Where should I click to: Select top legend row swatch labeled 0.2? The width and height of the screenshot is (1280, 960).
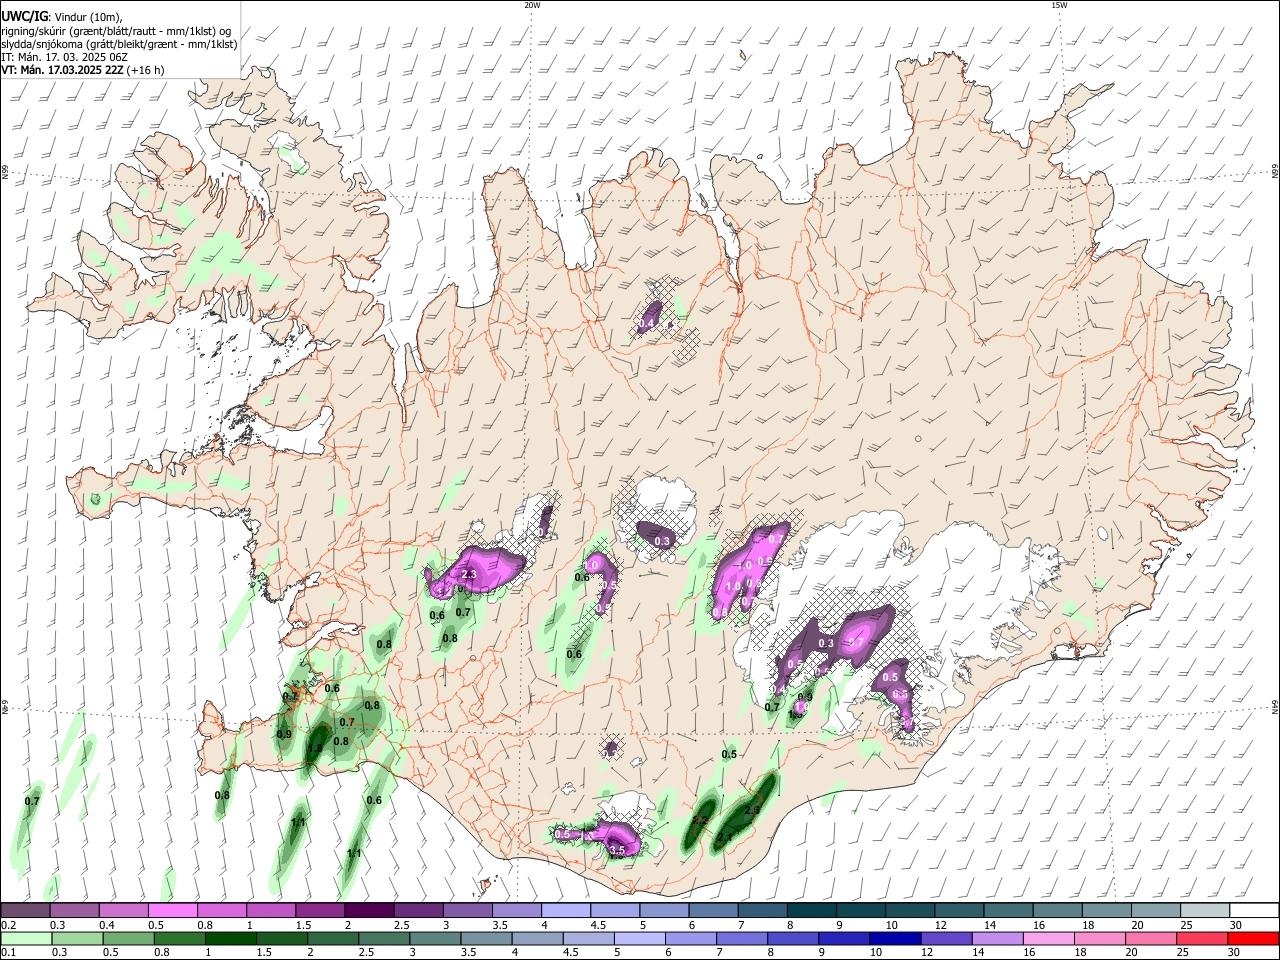tap(25, 911)
